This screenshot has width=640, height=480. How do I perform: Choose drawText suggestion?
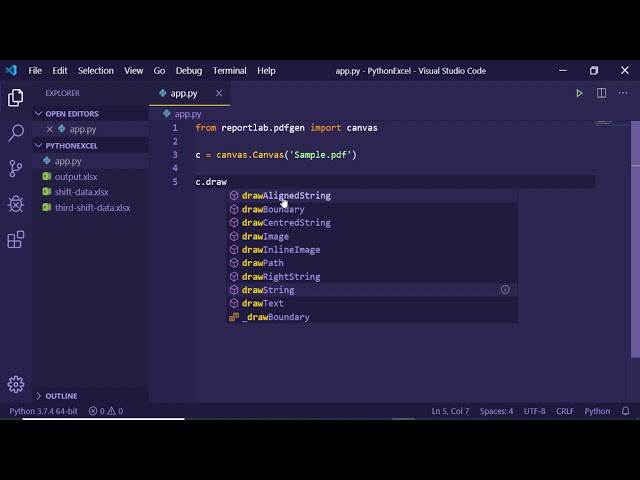(x=372, y=303)
